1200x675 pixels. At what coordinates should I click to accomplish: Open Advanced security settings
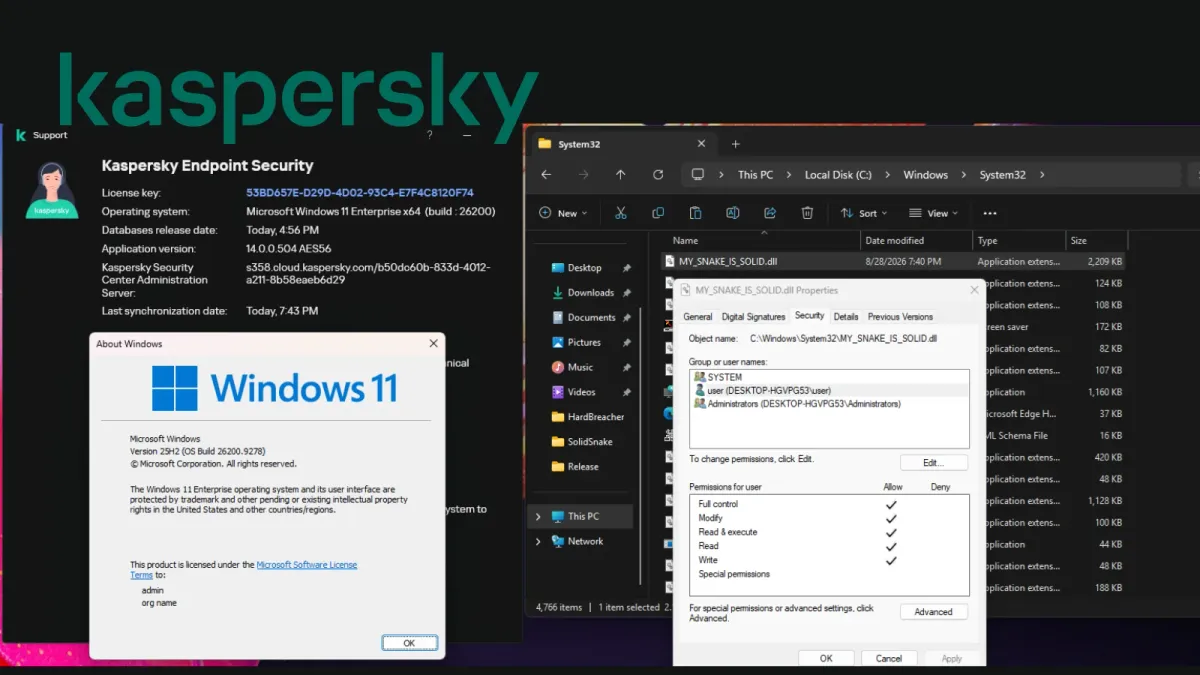[934, 612]
